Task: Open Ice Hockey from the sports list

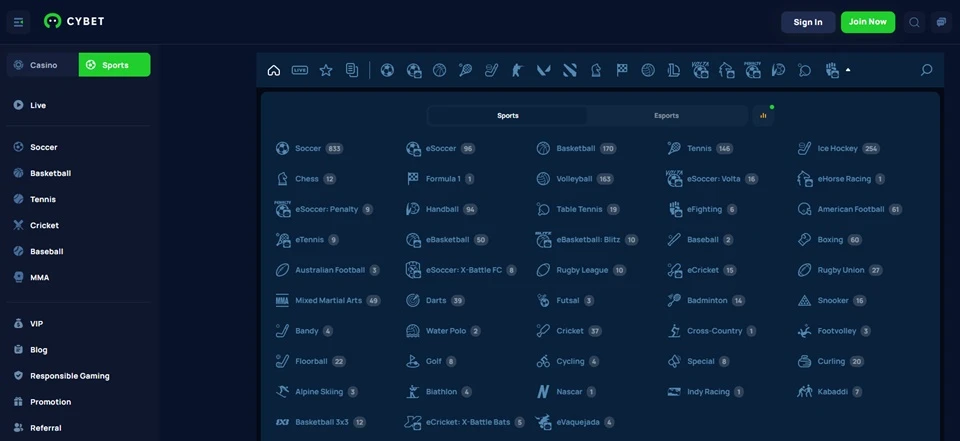Action: click(837, 149)
